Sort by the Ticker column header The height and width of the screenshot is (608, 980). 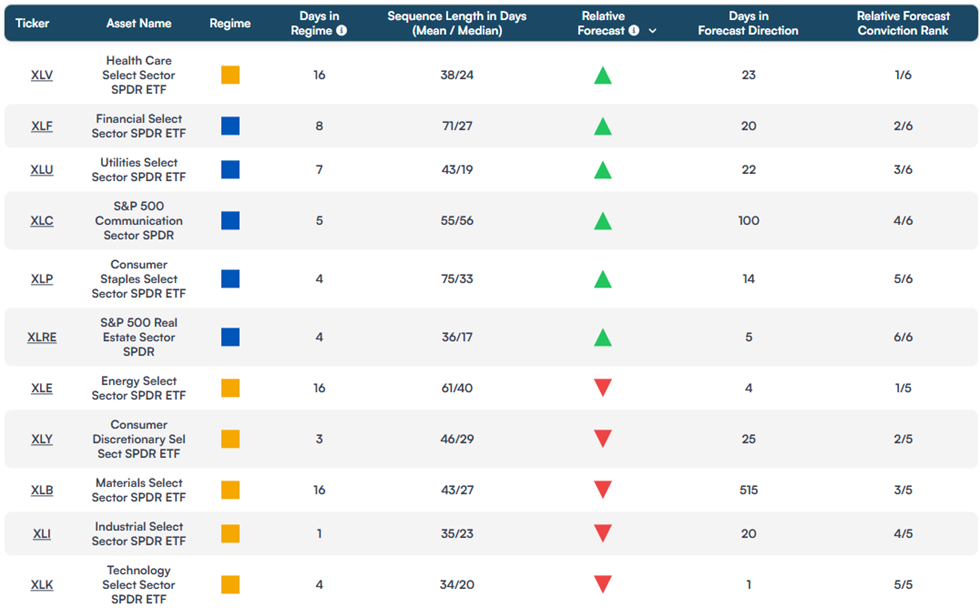32,23
